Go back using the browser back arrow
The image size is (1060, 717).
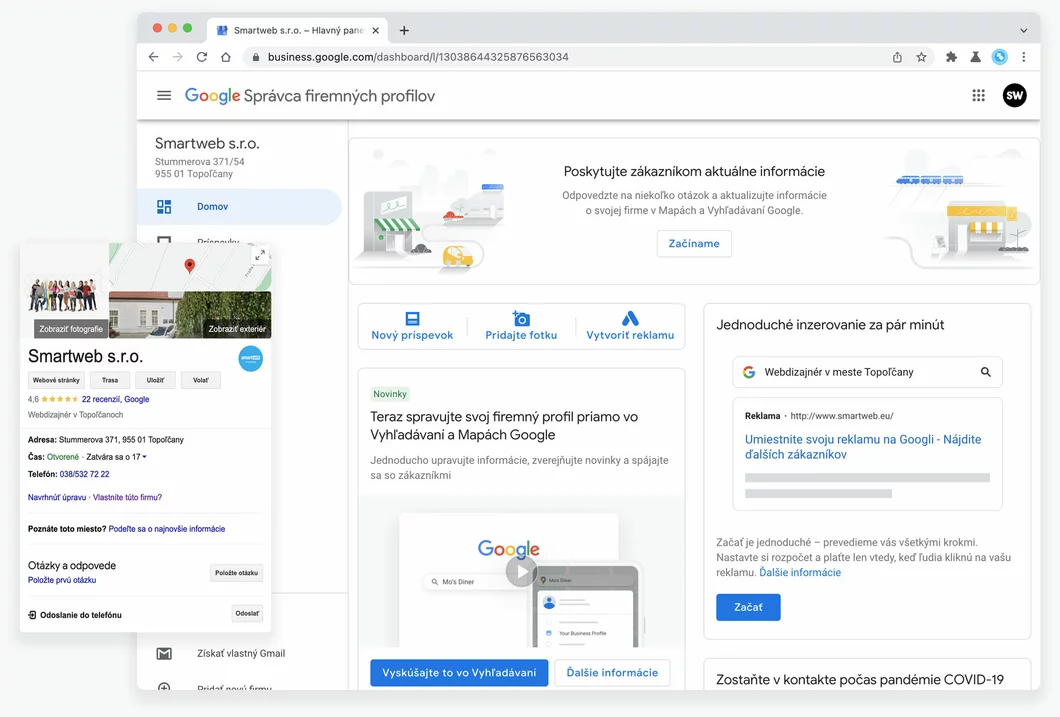tap(153, 57)
